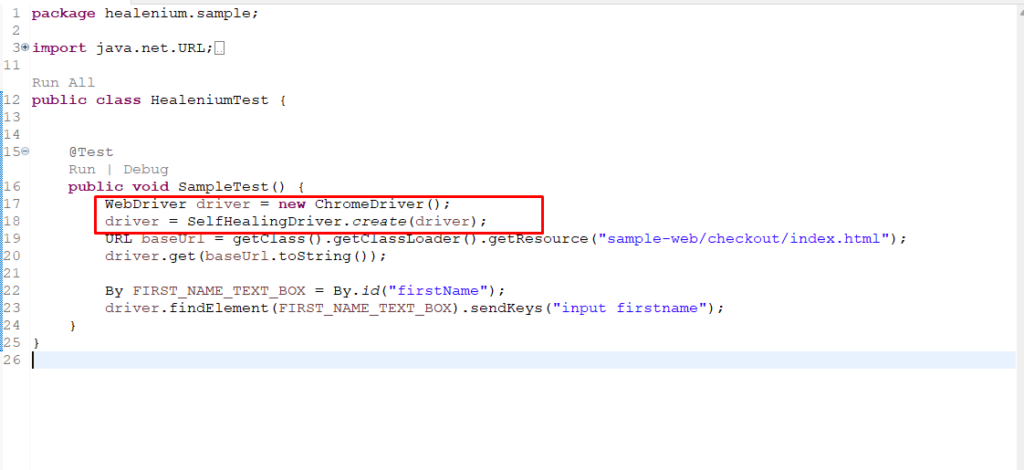1024x470 pixels.
Task: Click line number 17 in the gutter
Action: (x=13, y=203)
